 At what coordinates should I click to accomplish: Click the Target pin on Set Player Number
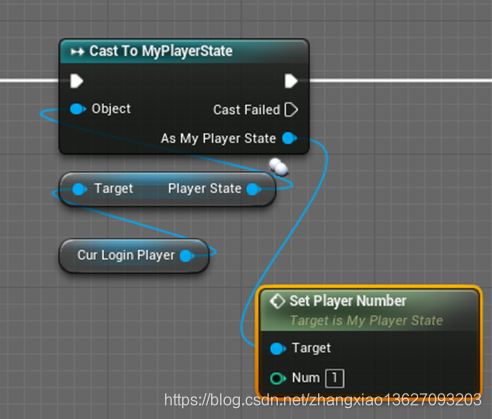tap(278, 349)
